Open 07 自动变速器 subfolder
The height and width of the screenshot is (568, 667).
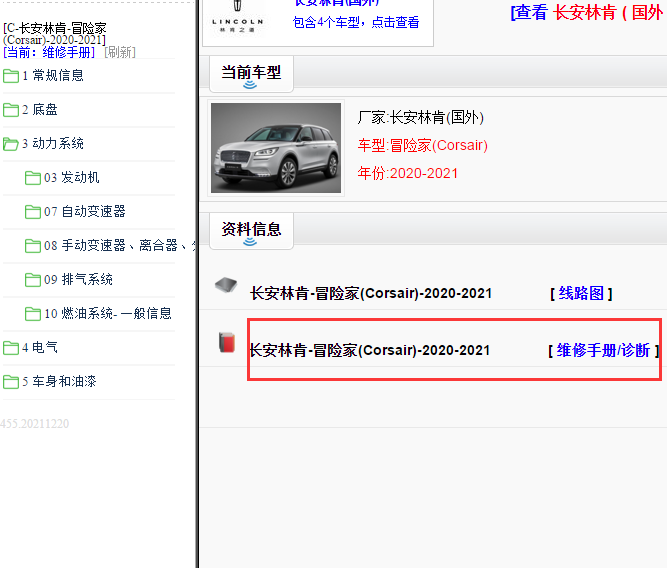point(85,211)
